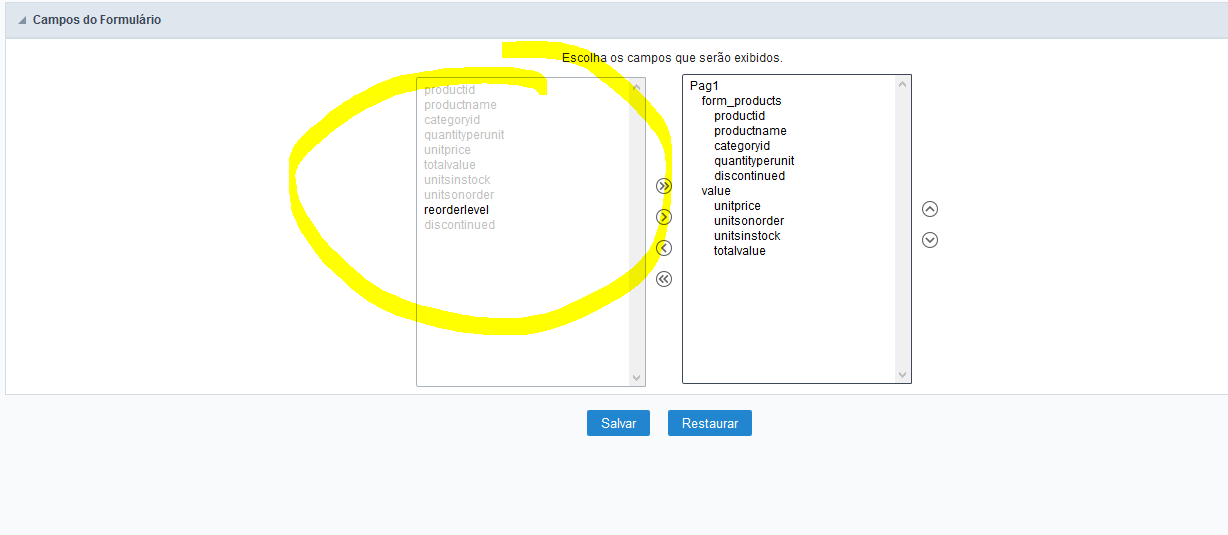Image resolution: width=1228 pixels, height=535 pixels.
Task: Select grayed unitsonorder in the left list
Action: click(x=459, y=195)
